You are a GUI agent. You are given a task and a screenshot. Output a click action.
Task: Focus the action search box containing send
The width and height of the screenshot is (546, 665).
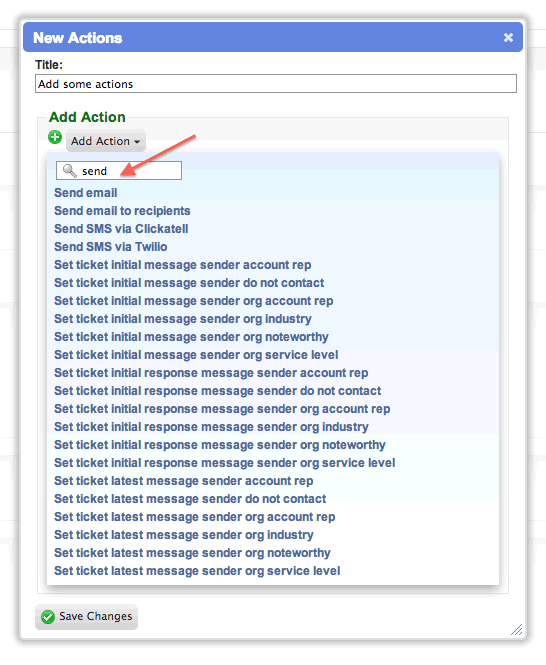pos(119,170)
